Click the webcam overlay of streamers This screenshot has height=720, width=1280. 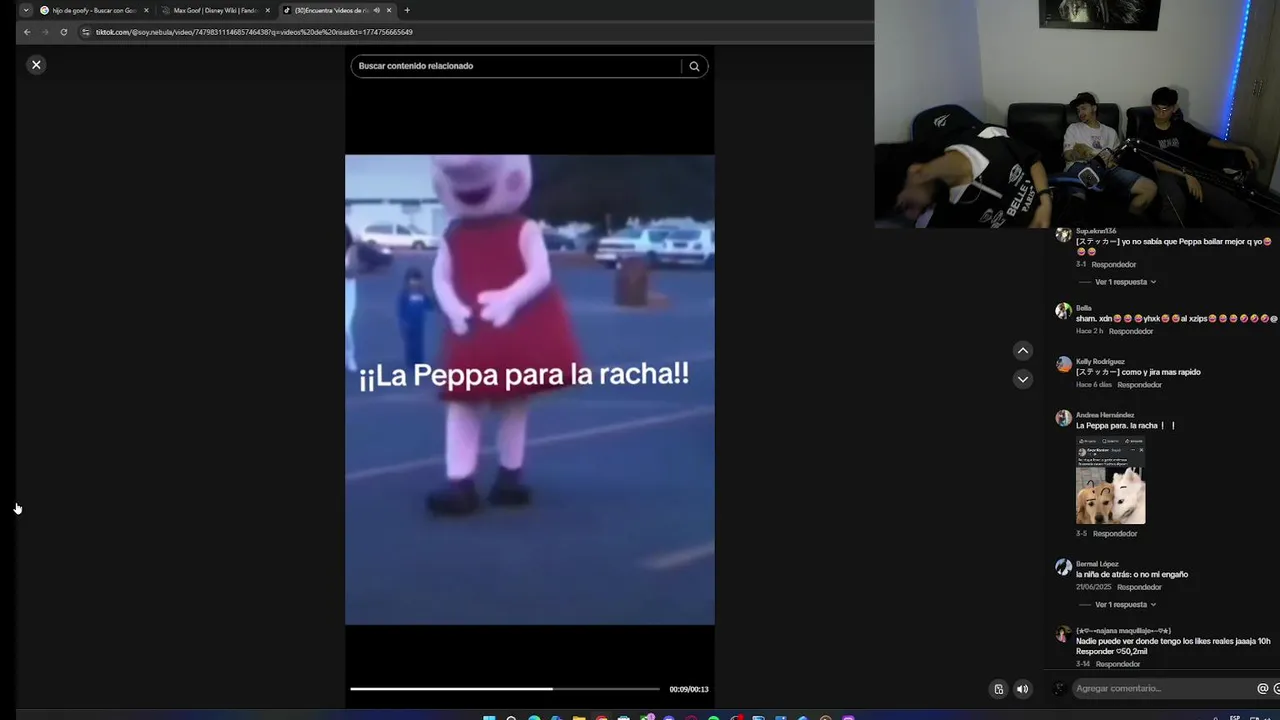1077,113
